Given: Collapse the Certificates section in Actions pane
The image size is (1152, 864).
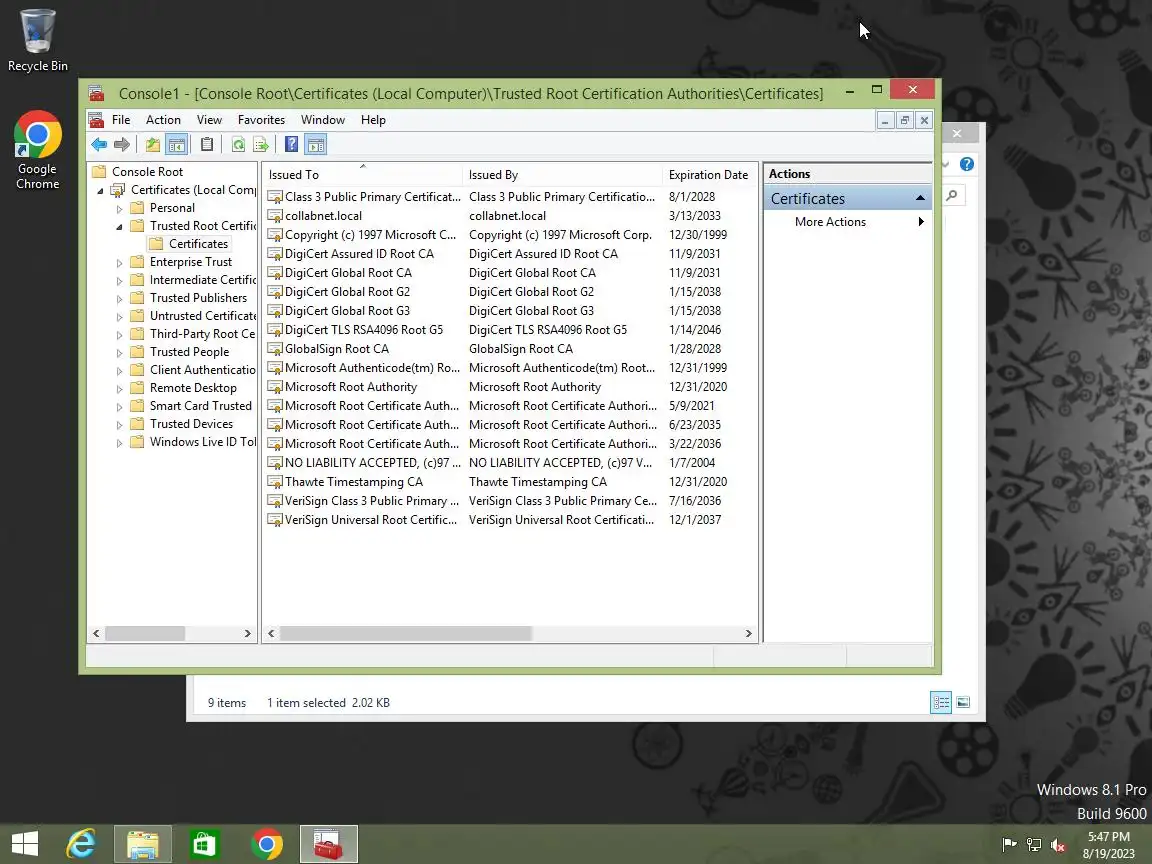Looking at the screenshot, I should 919,198.
